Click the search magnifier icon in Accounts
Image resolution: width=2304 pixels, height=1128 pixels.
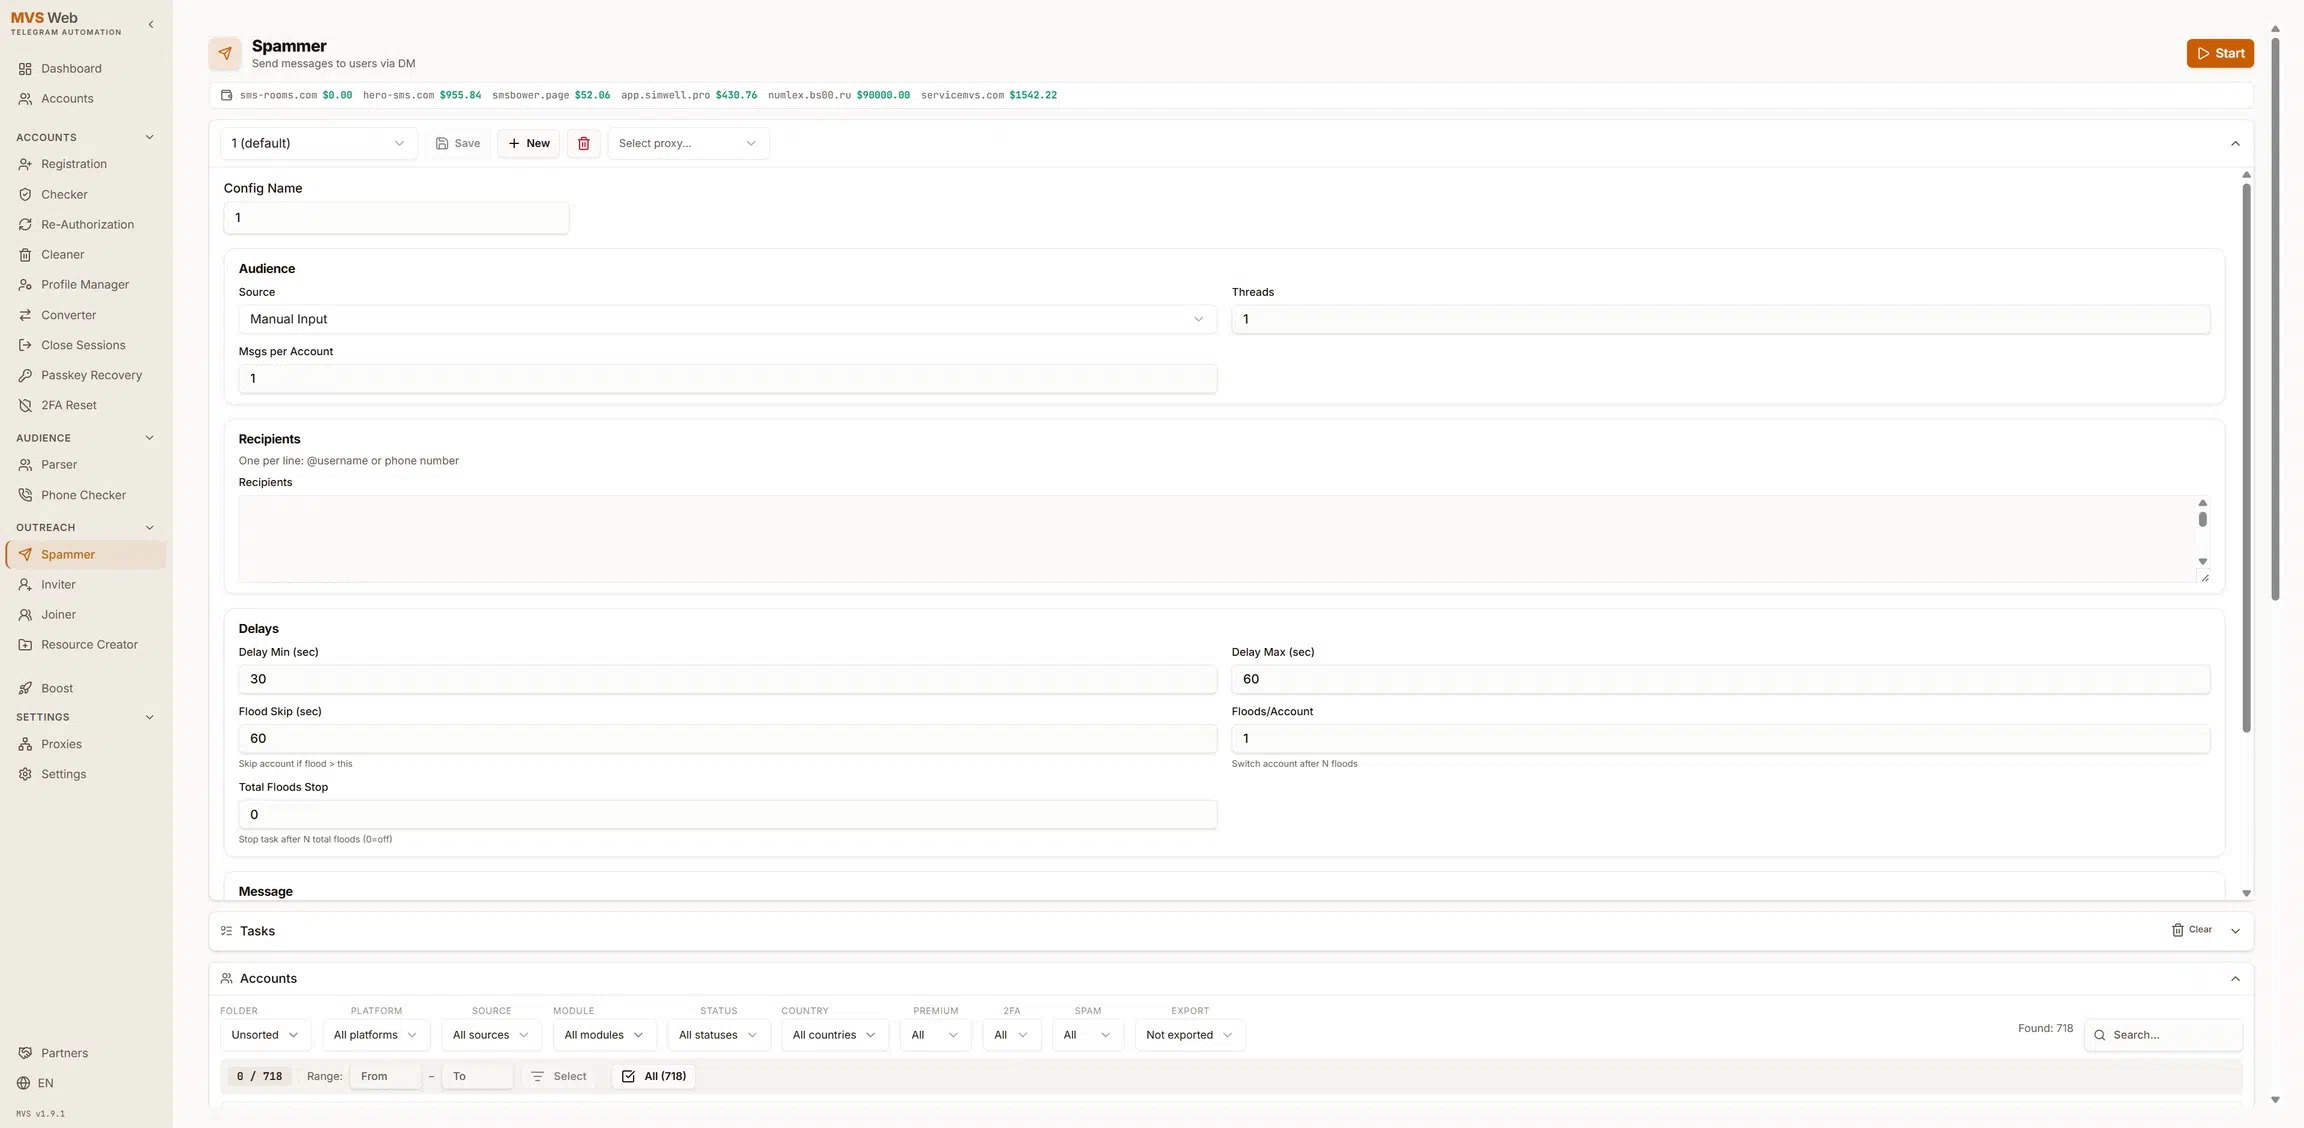click(x=2100, y=1035)
